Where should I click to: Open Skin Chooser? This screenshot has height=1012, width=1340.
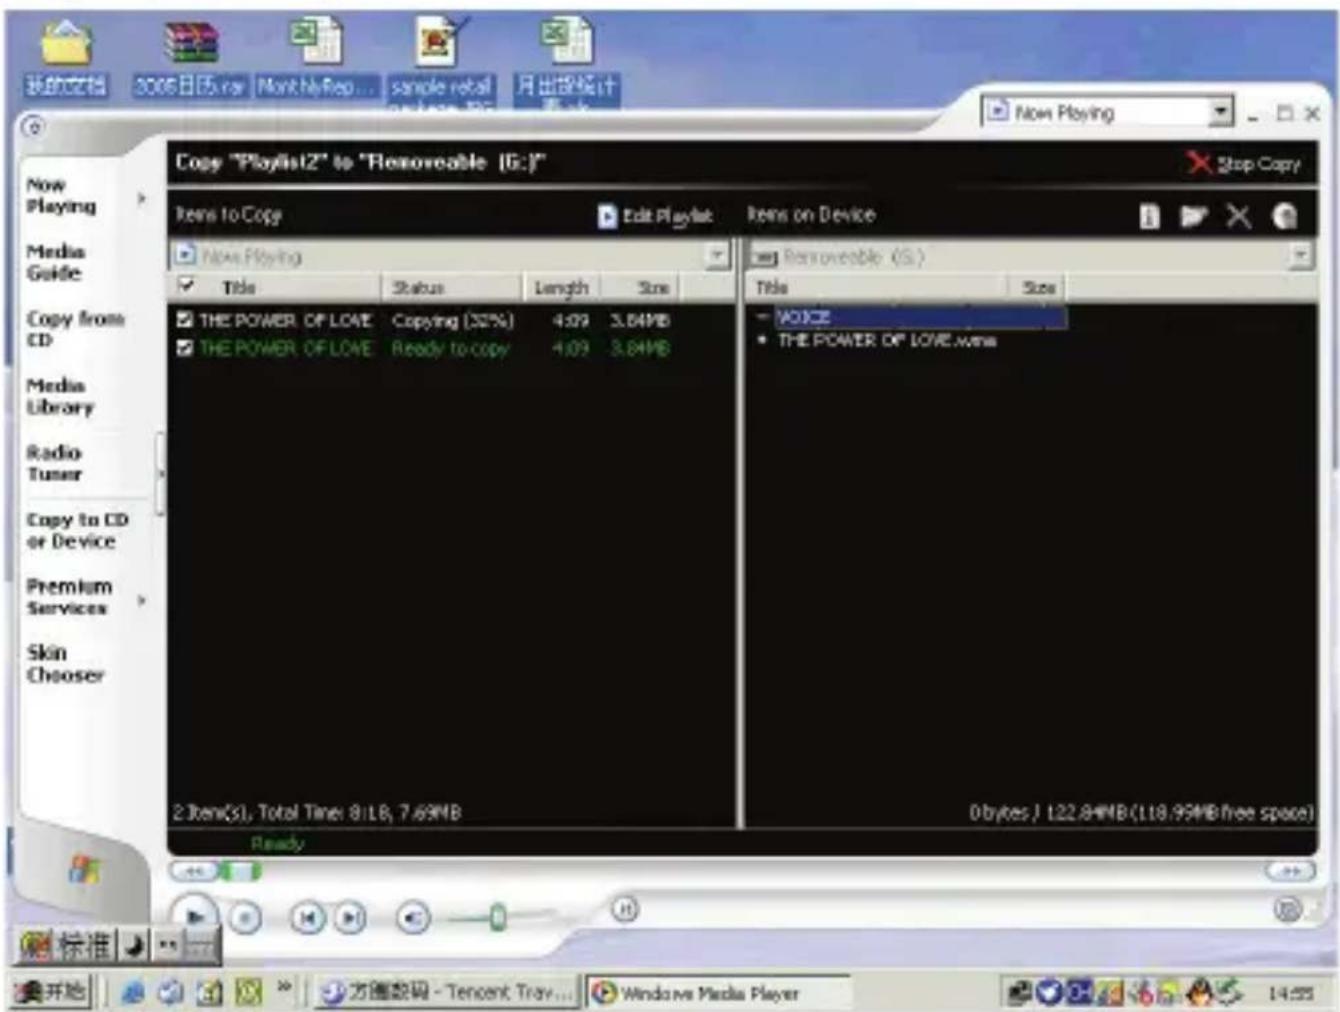tap(65, 664)
